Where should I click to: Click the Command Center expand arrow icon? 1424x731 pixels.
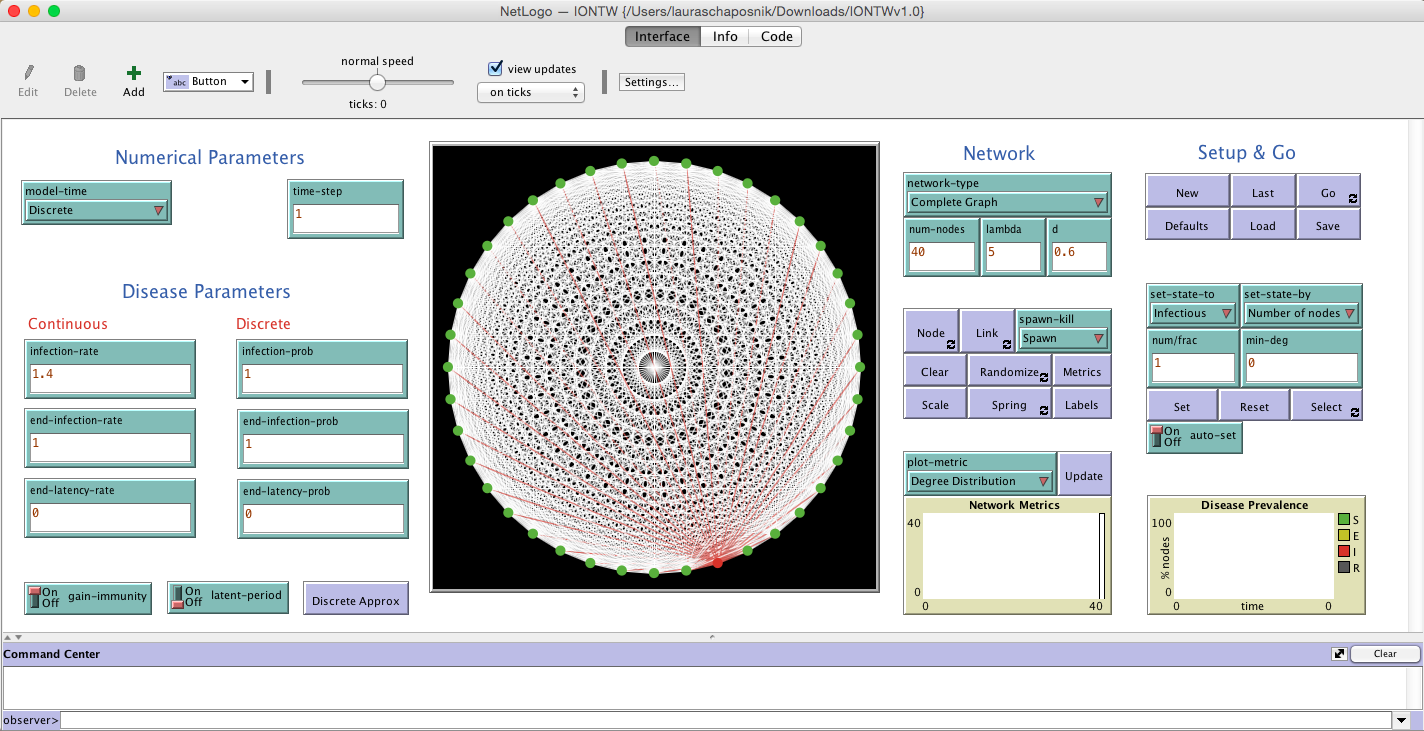click(1339, 654)
